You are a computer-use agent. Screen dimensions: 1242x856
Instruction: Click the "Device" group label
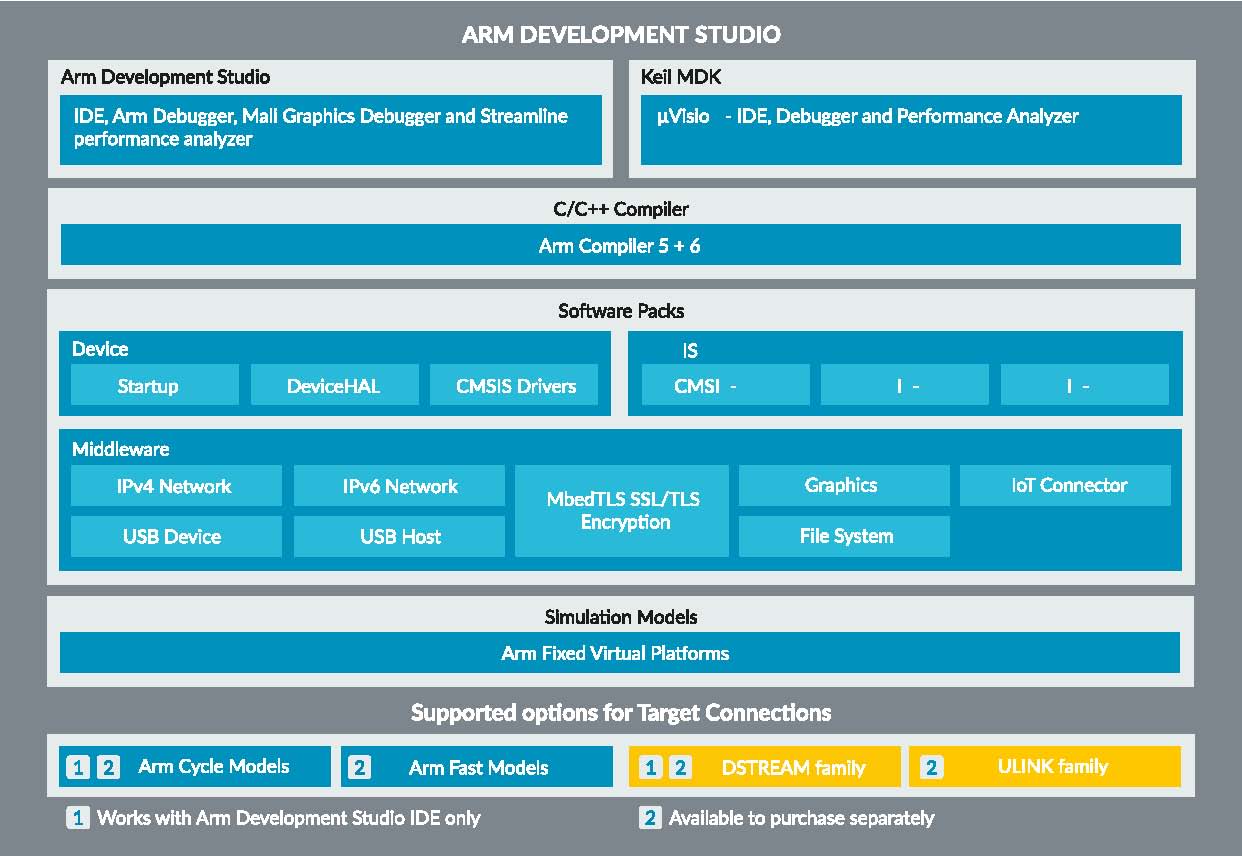[x=100, y=349]
